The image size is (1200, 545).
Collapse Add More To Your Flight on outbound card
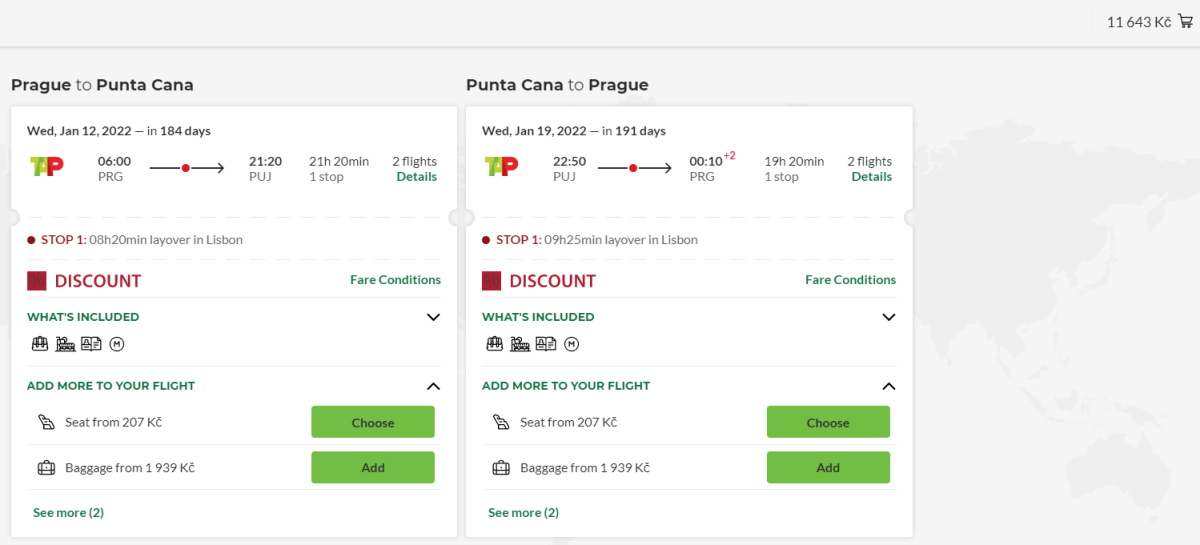tap(433, 386)
